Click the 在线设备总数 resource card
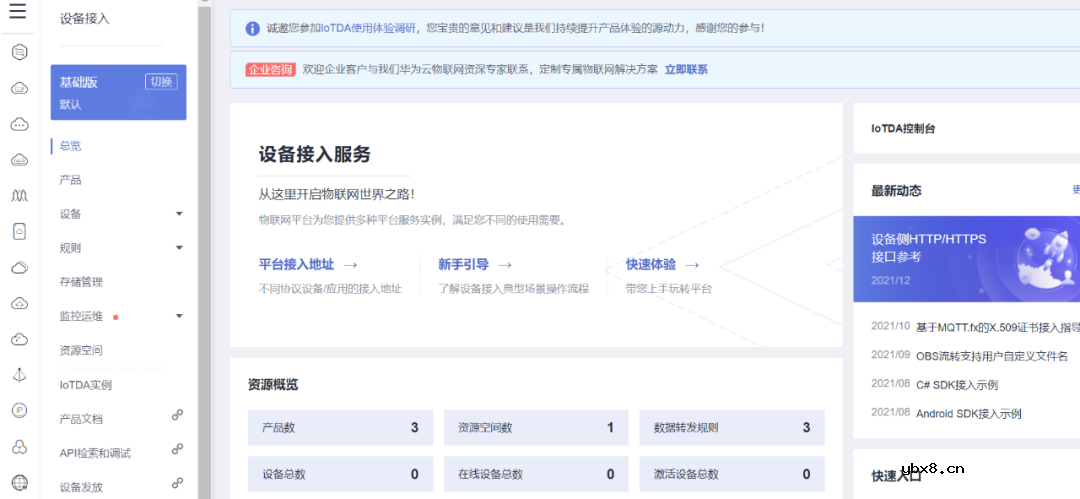This screenshot has width=1080, height=499. pyautogui.click(x=537, y=474)
